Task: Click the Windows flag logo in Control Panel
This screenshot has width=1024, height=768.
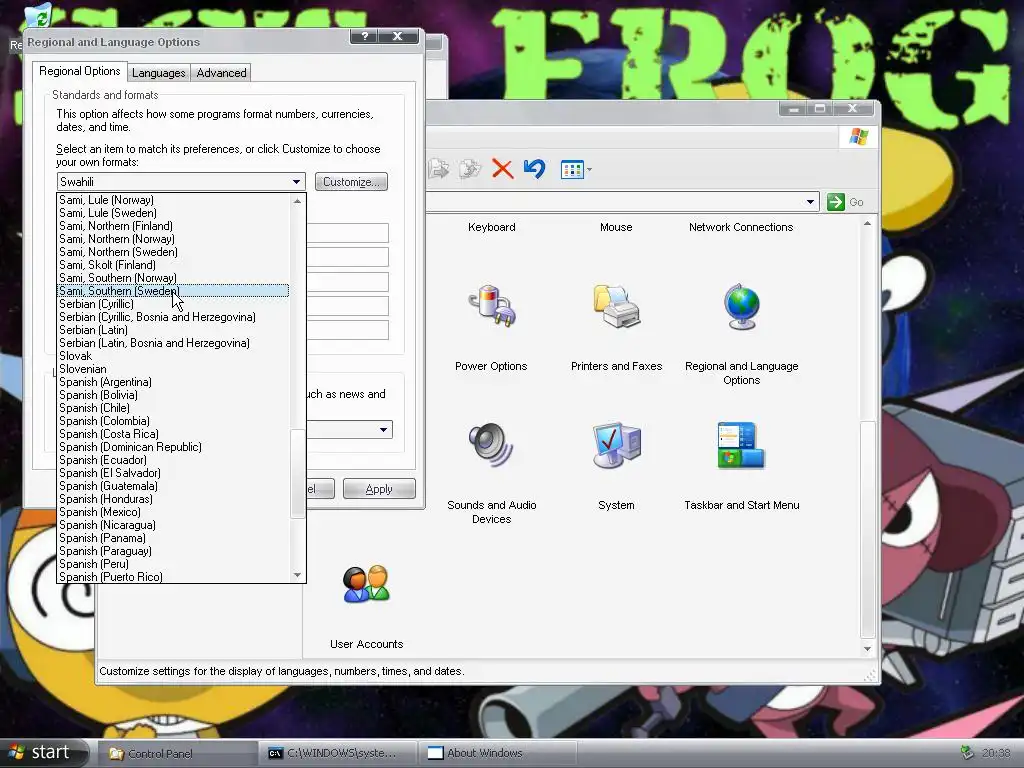Action: click(x=859, y=136)
